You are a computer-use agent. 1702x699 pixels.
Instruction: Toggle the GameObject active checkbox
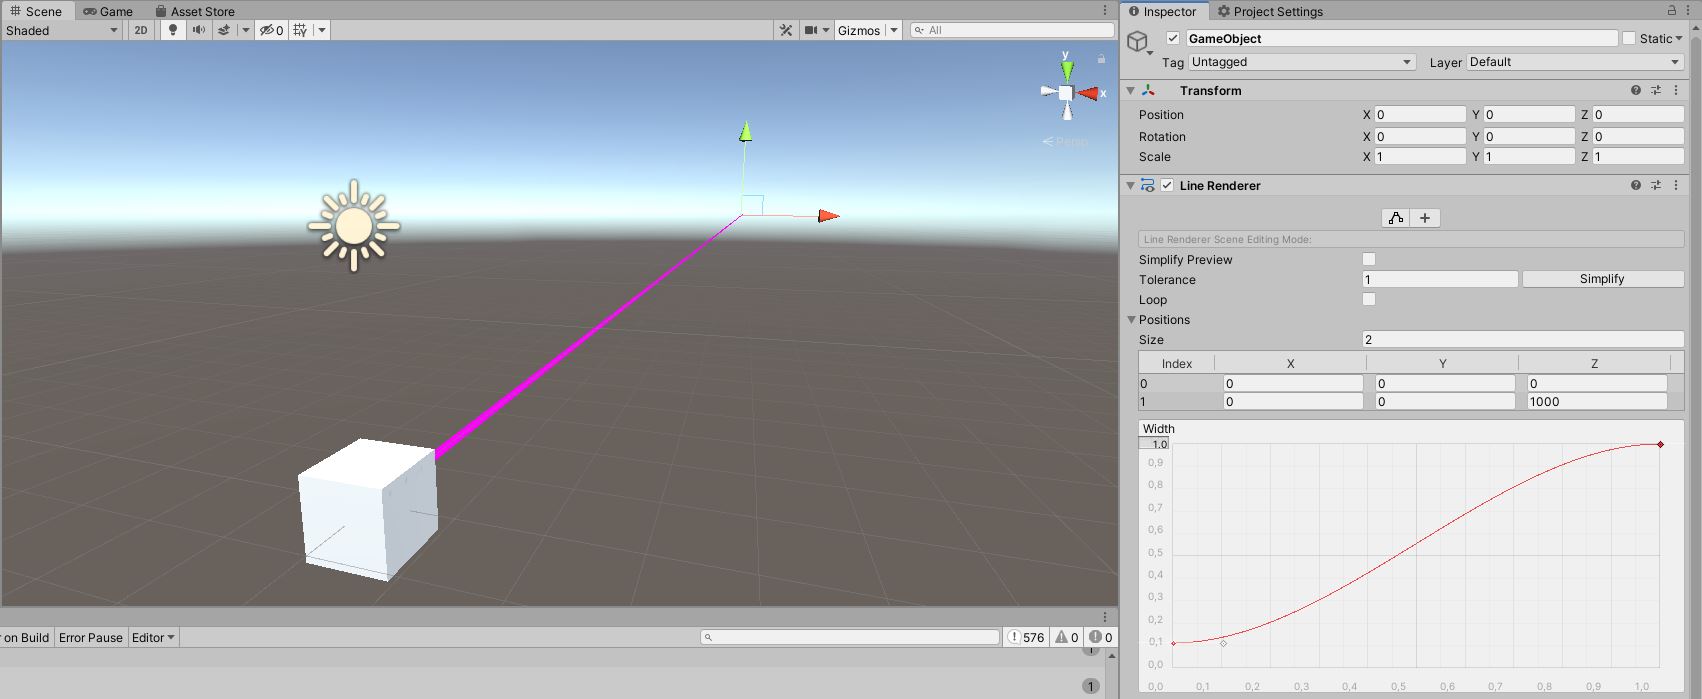[x=1173, y=38]
